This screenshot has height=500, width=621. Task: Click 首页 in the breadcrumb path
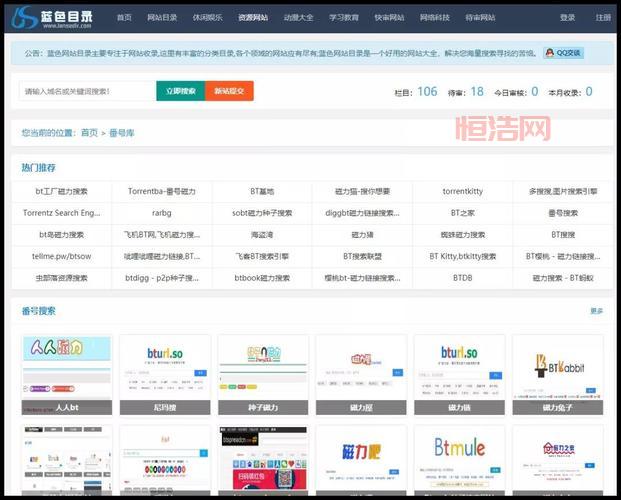click(90, 132)
